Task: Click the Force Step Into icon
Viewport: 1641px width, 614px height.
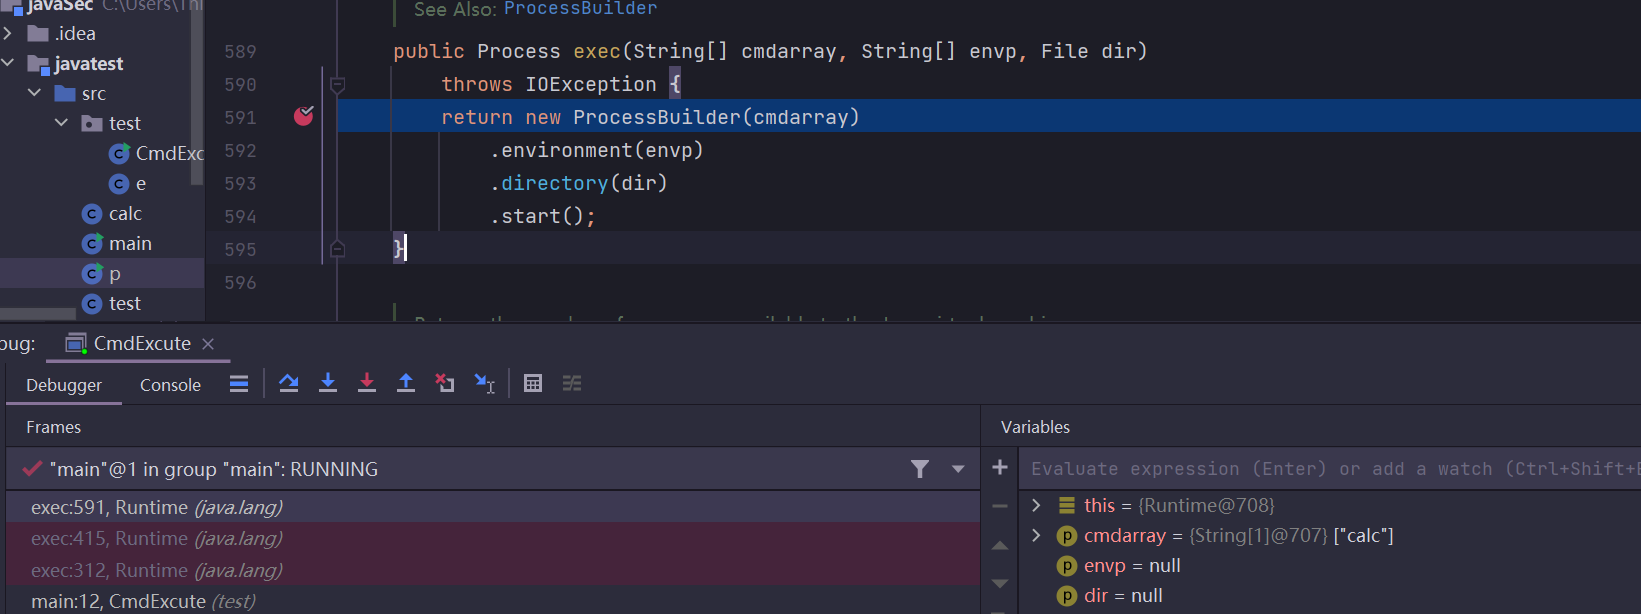Action: point(367,383)
